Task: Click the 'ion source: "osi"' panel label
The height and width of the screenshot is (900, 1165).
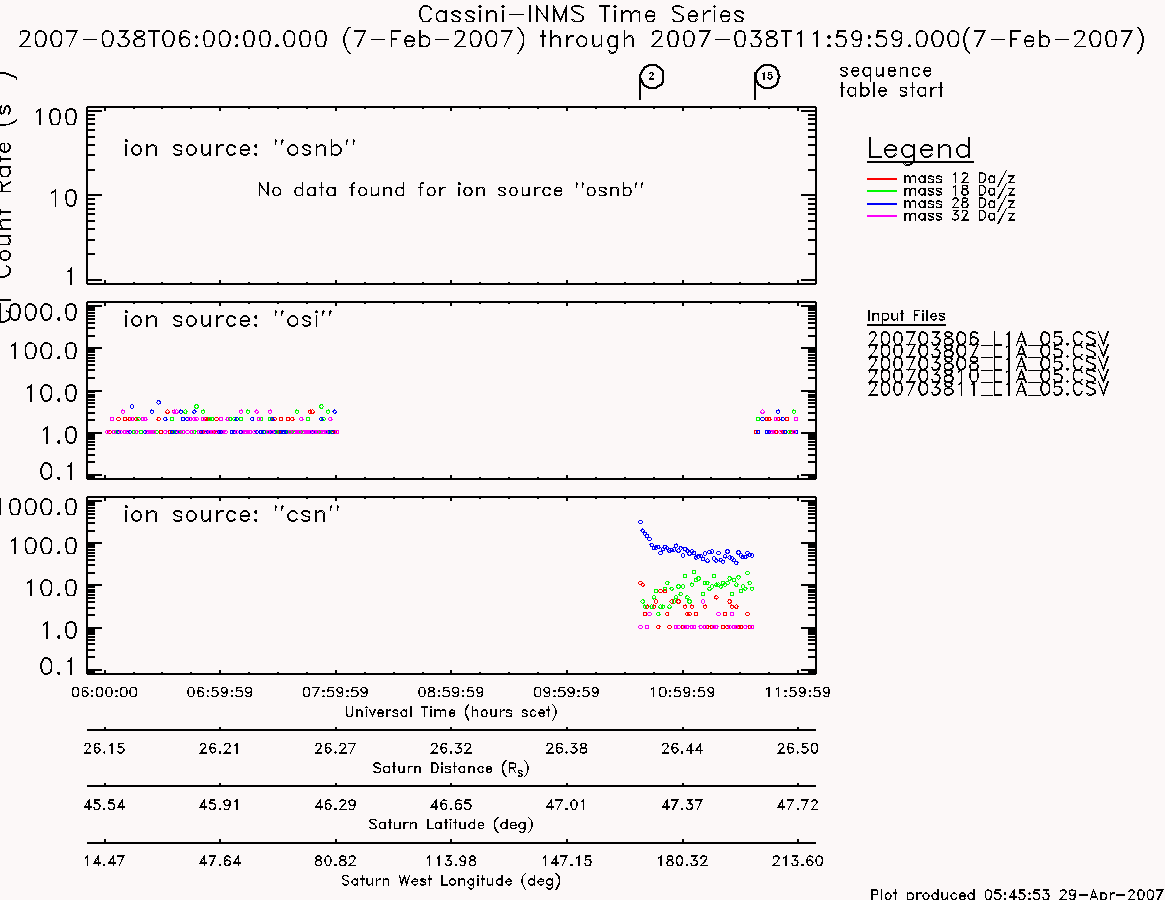Action: click(x=227, y=320)
